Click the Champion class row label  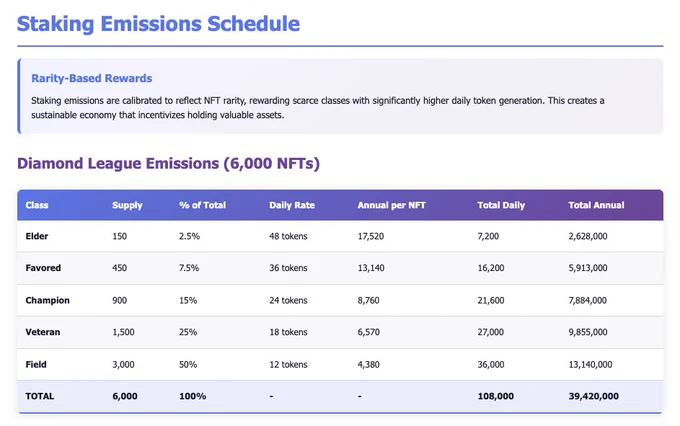click(47, 301)
